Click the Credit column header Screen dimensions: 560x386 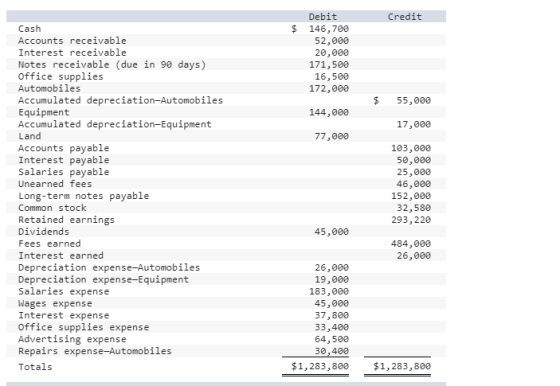pos(405,17)
